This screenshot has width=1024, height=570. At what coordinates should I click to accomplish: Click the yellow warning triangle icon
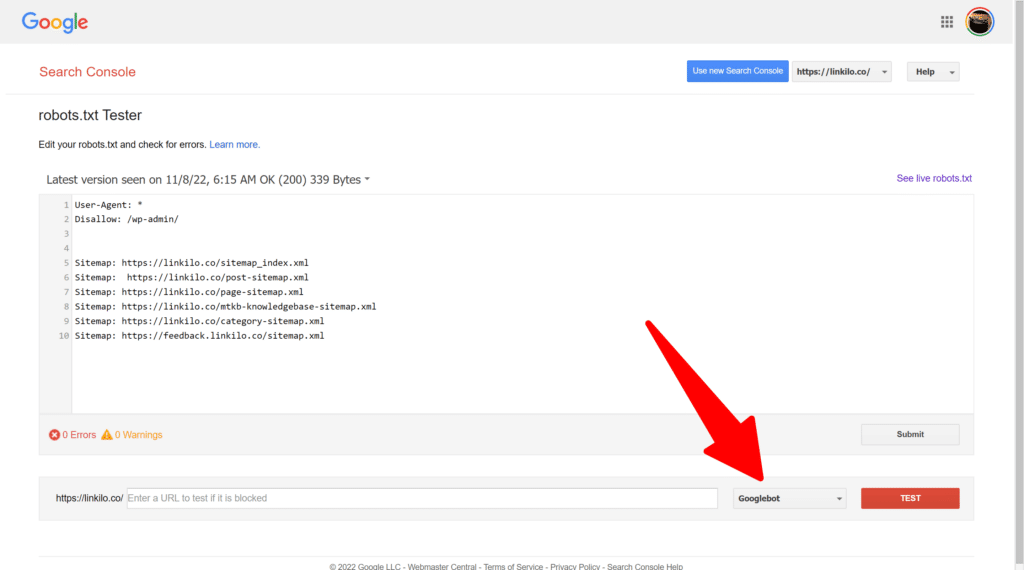click(x=106, y=435)
